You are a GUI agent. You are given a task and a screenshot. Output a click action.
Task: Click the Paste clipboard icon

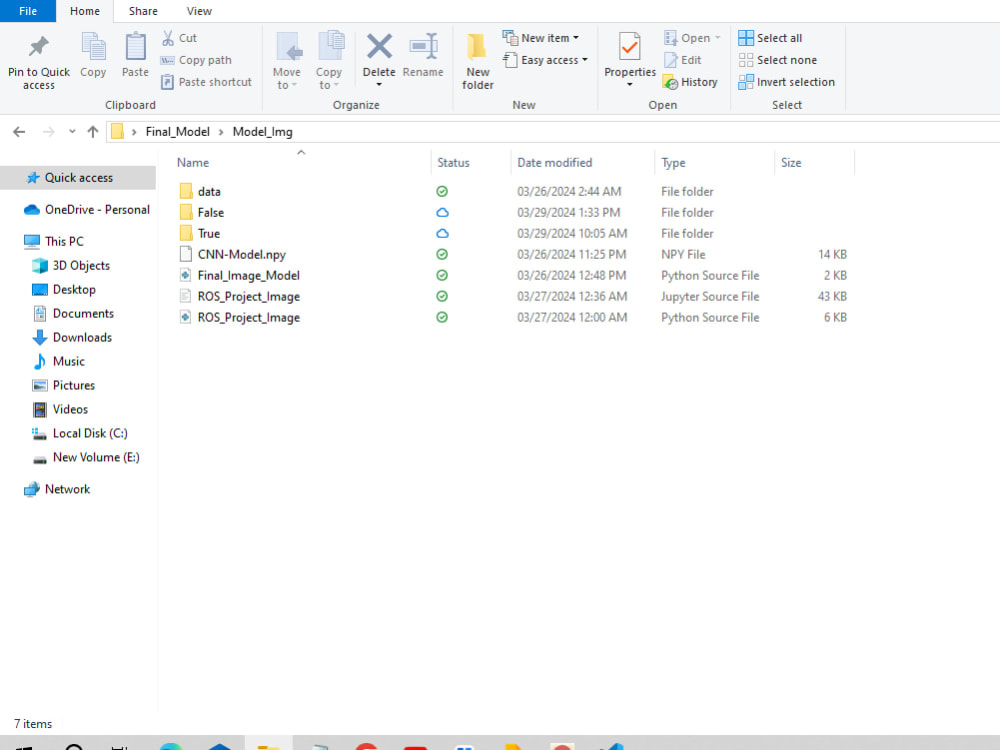135,47
